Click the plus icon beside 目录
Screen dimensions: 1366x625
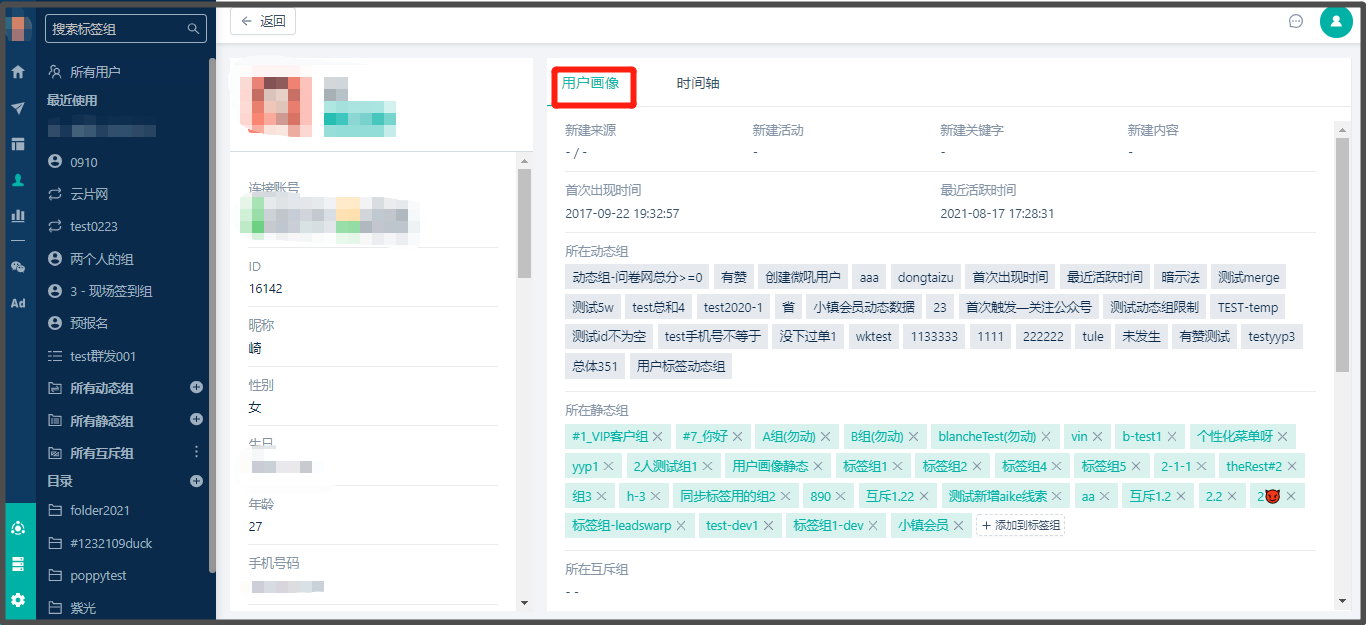196,481
